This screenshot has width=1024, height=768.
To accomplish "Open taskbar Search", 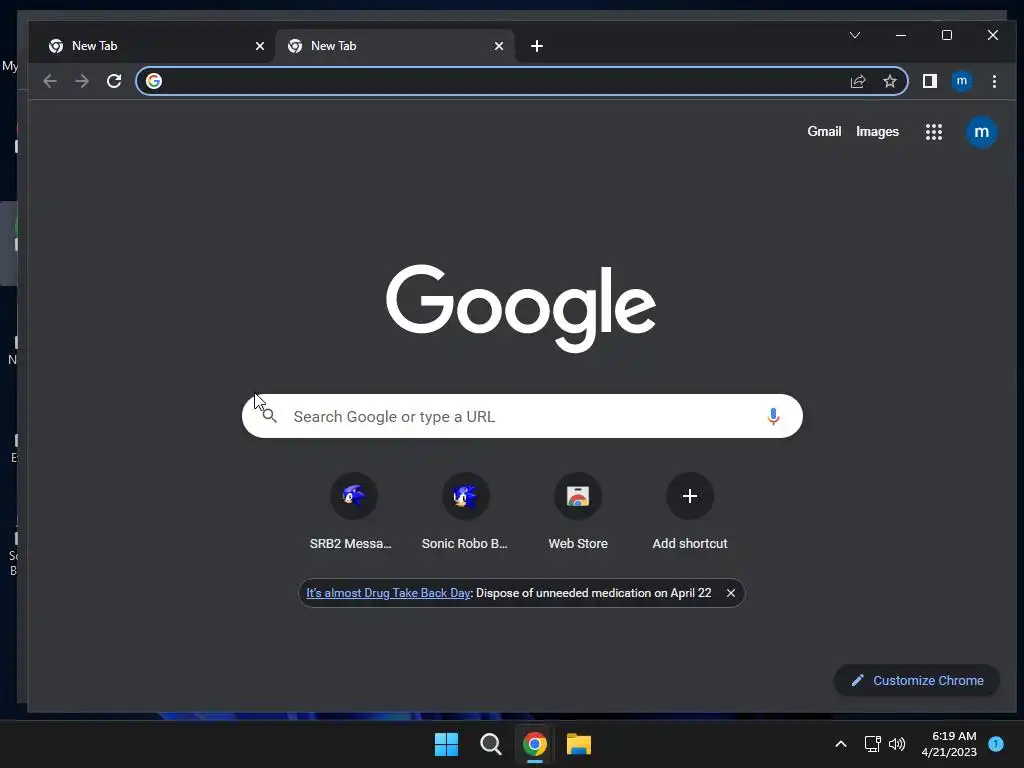I will point(490,744).
